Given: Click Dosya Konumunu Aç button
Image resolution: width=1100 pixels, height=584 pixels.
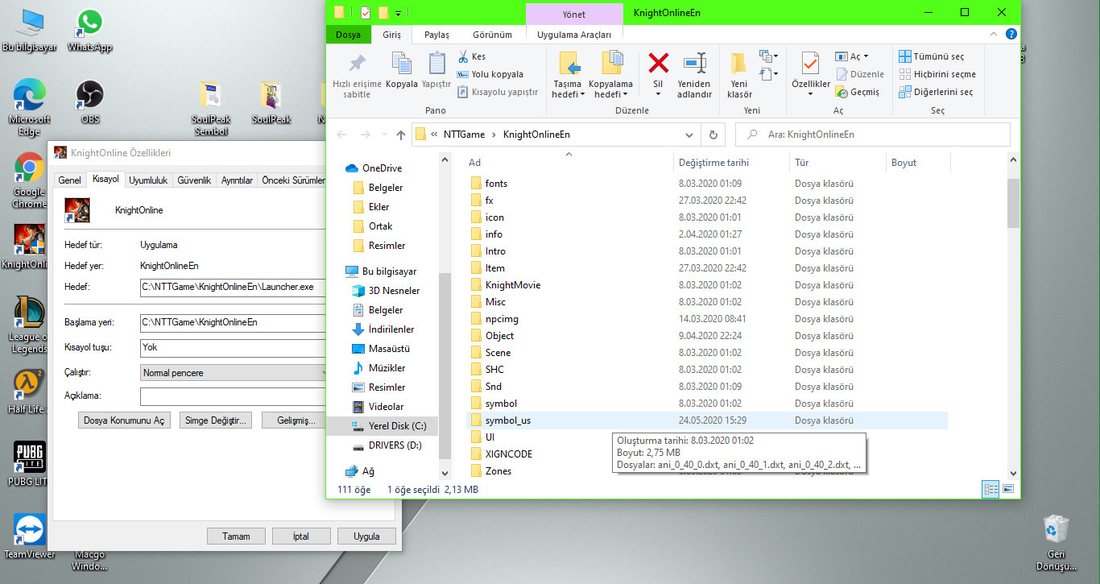Looking at the screenshot, I should pyautogui.click(x=124, y=420).
